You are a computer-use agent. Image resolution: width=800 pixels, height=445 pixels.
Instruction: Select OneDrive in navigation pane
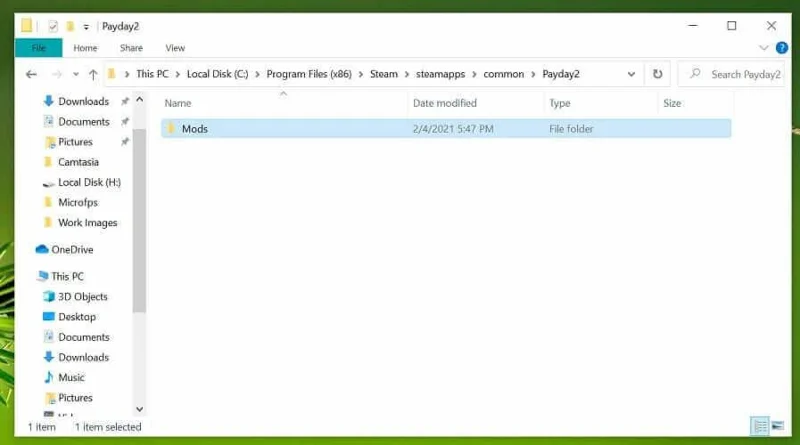pyautogui.click(x=72, y=250)
